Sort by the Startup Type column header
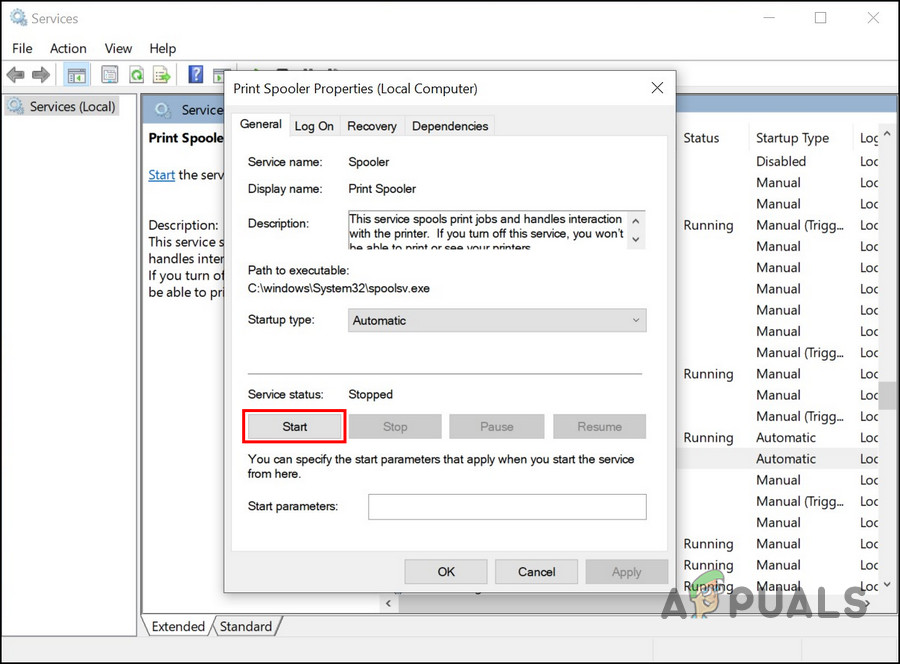 tap(792, 138)
